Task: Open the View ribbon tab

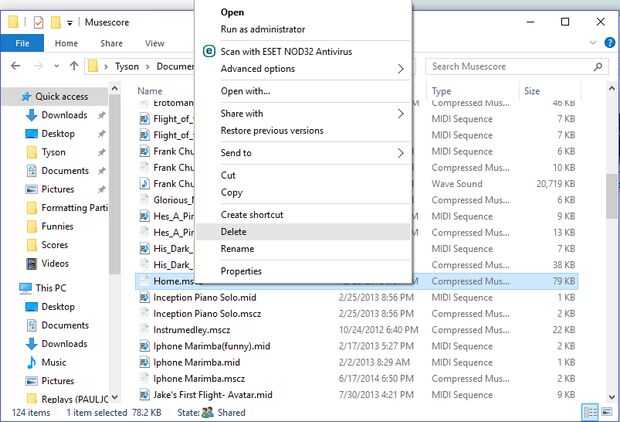Action: click(154, 43)
